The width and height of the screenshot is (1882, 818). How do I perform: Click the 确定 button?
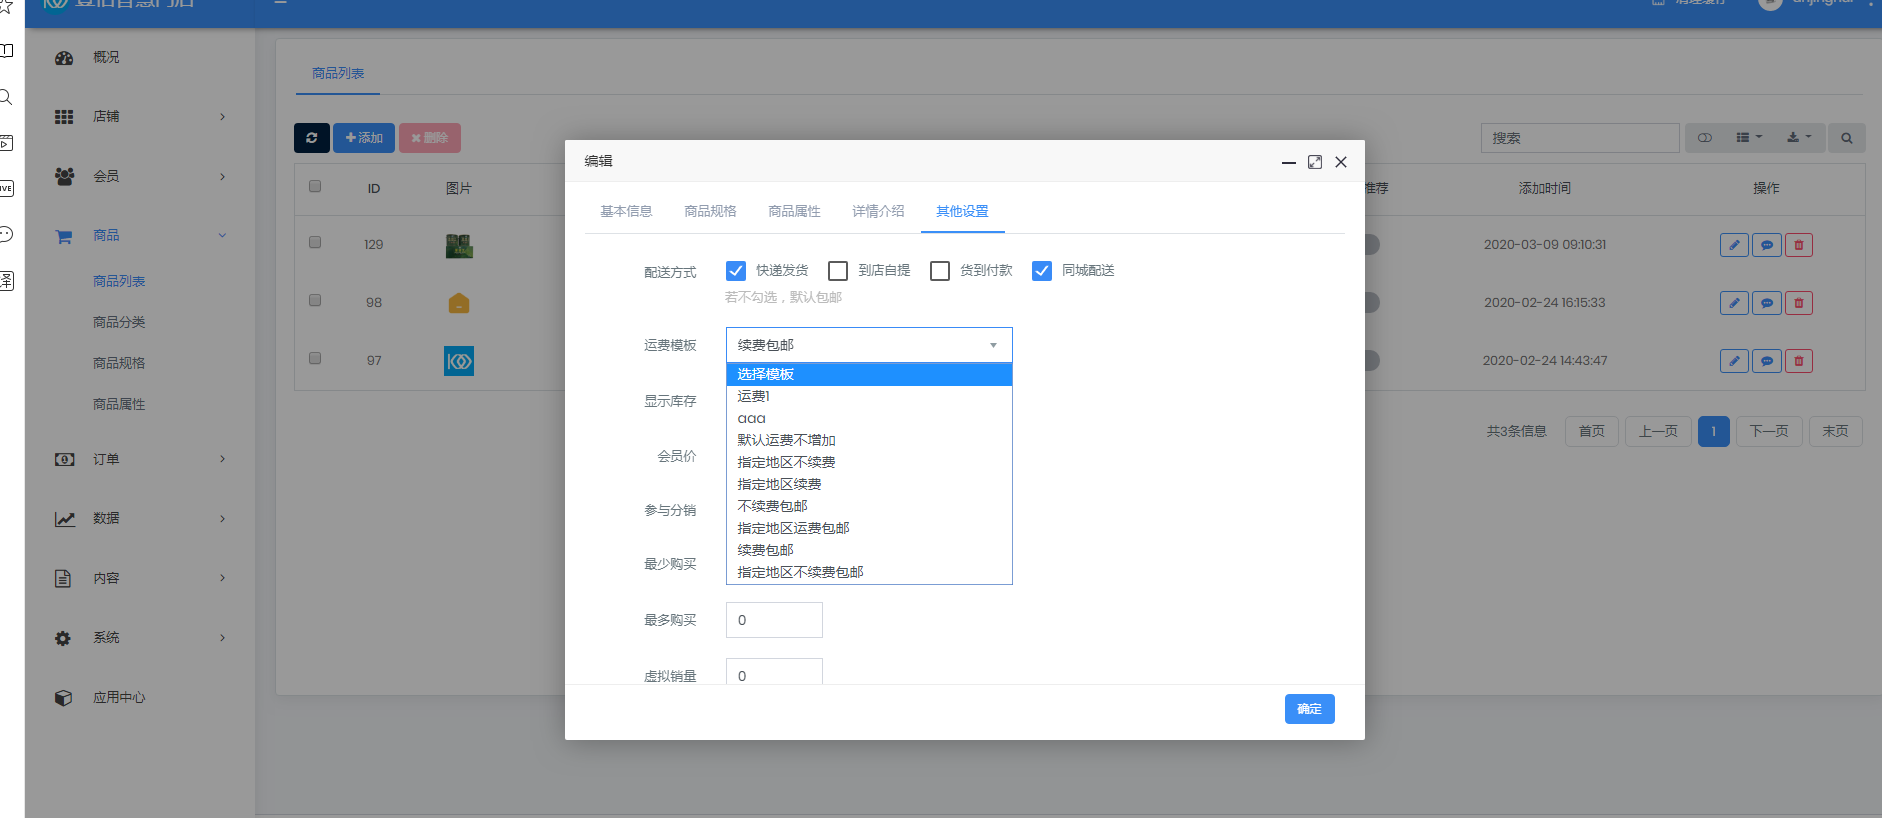pyautogui.click(x=1309, y=709)
